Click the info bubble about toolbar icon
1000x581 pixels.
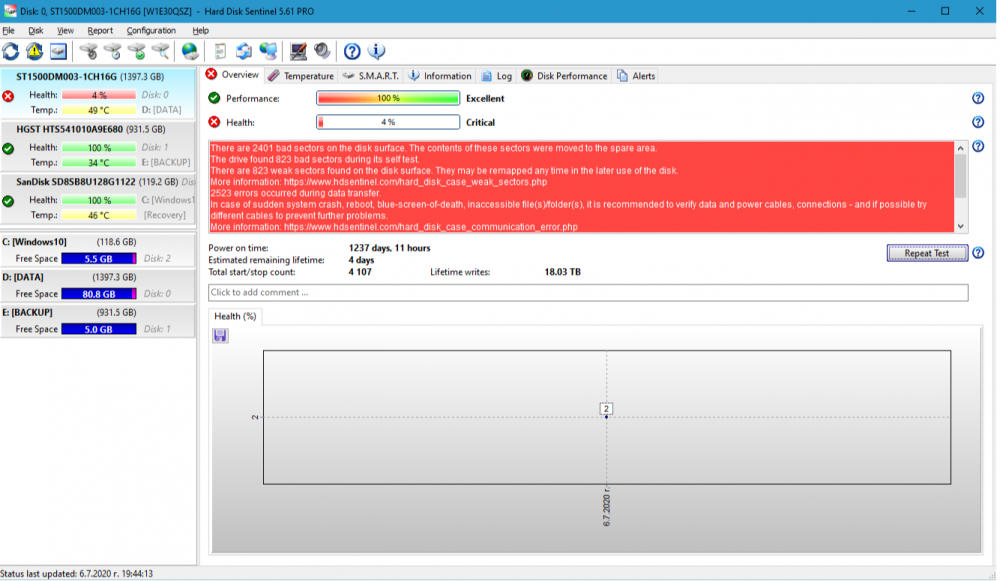point(376,51)
